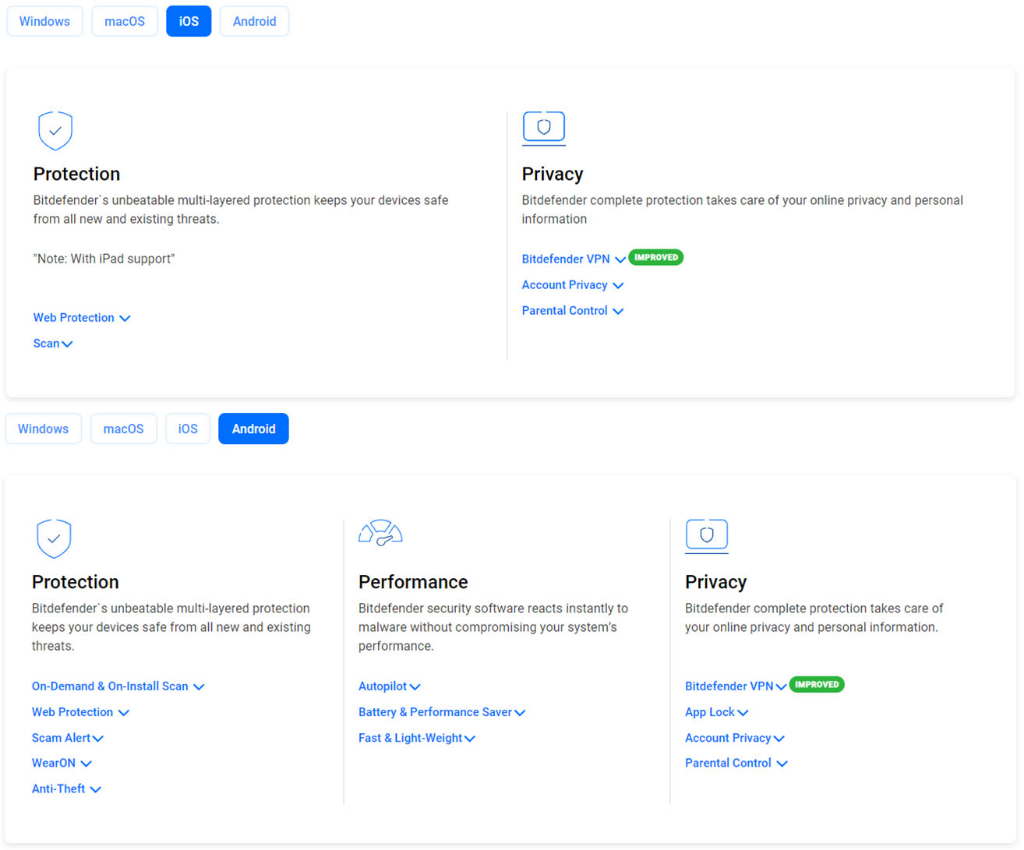
Task: Select macOS tab in the top tab row
Action: (x=125, y=22)
